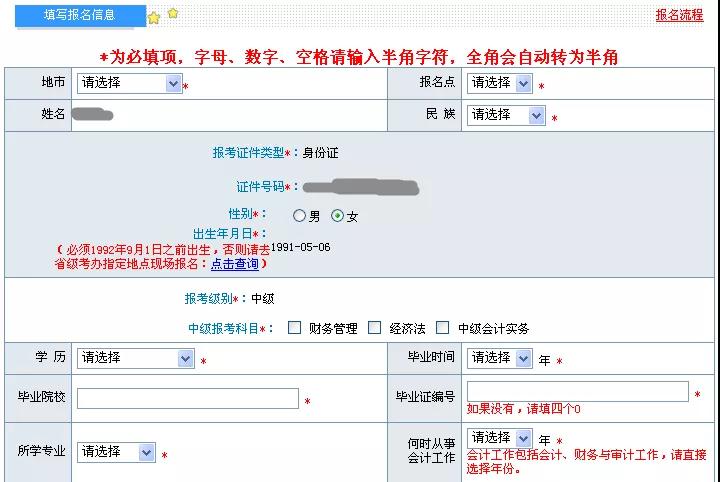Check the 财务管理 subject checkbox
This screenshot has width=720, height=482.
point(294,328)
